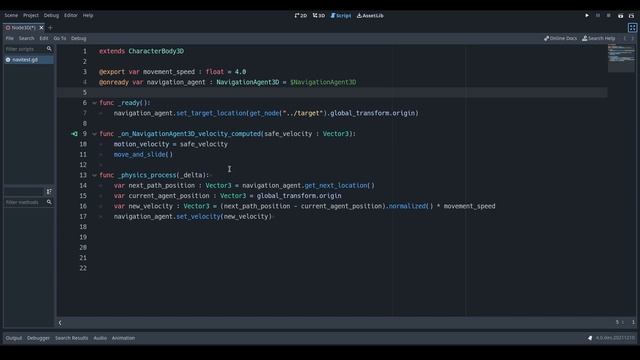
Task: Collapse the scripts panel arrow
Action: 60,322
